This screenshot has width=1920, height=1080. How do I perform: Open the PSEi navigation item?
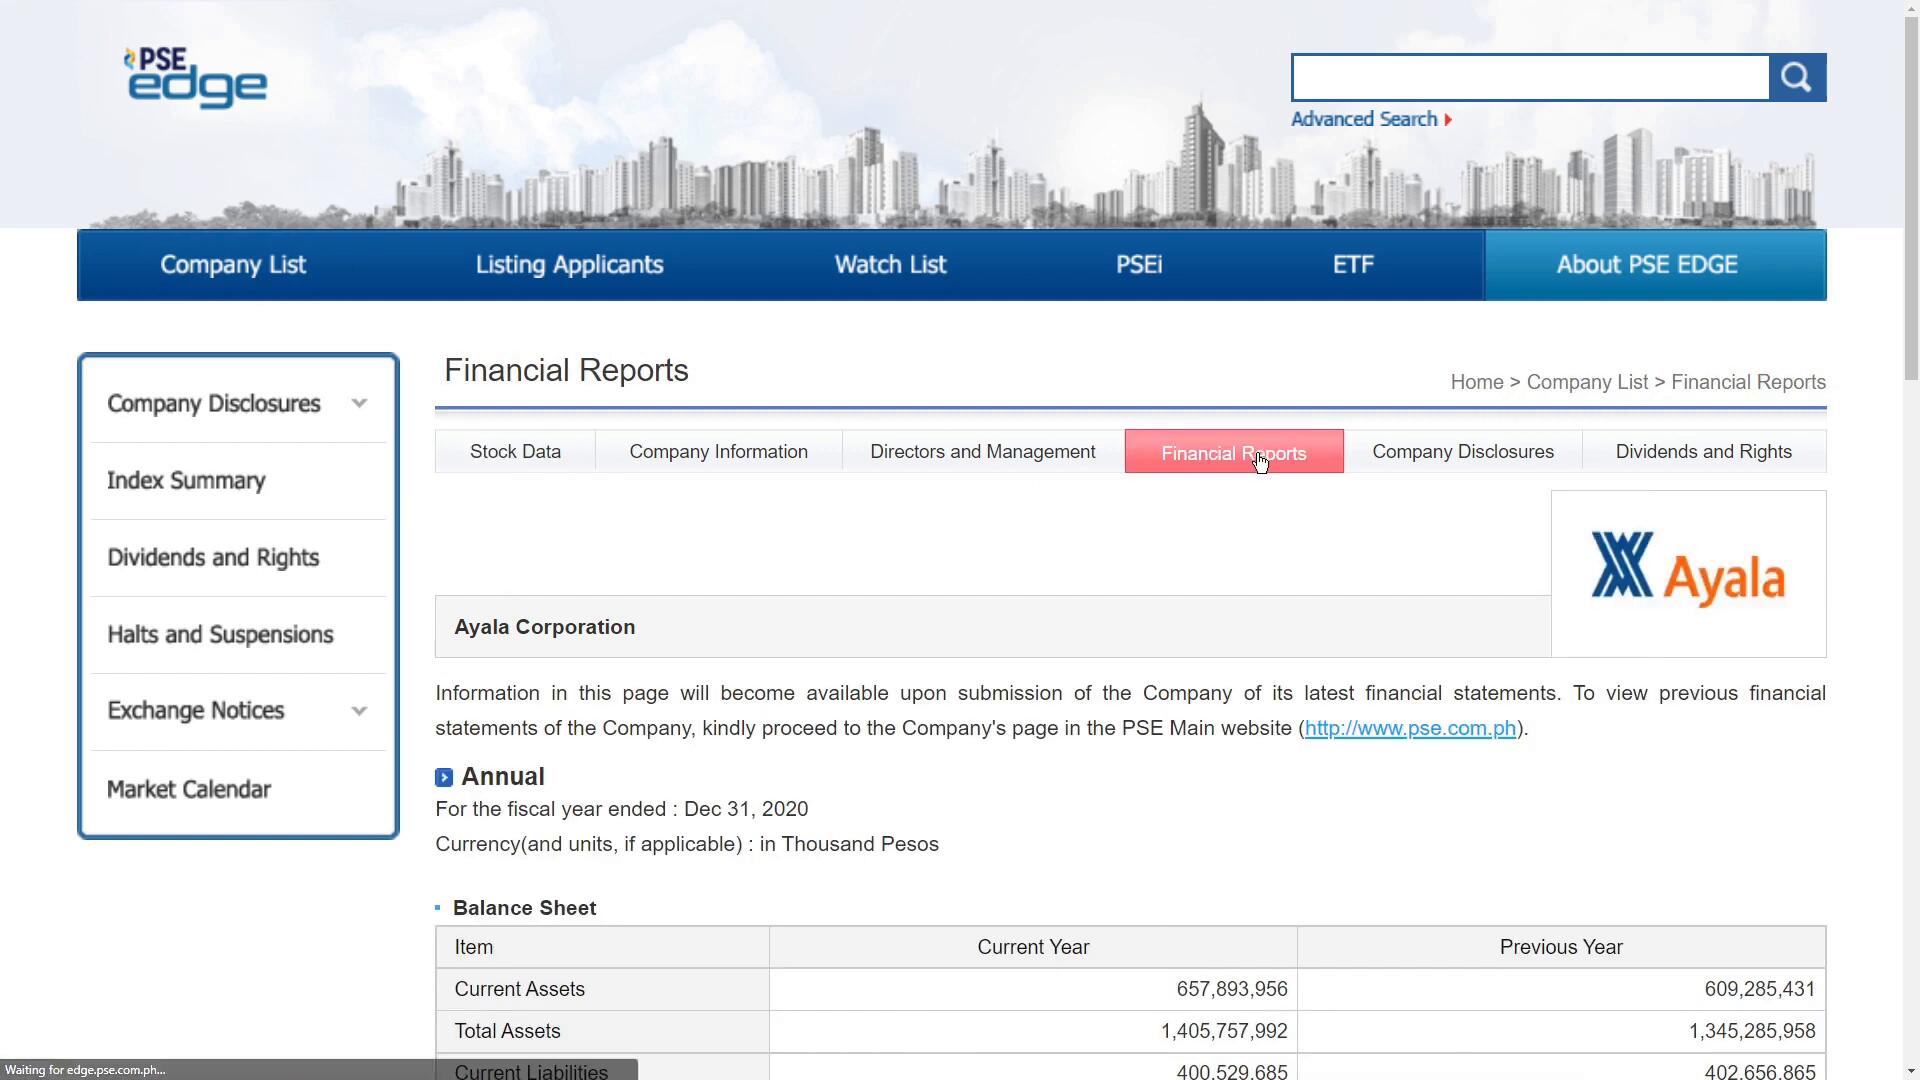(x=1139, y=265)
